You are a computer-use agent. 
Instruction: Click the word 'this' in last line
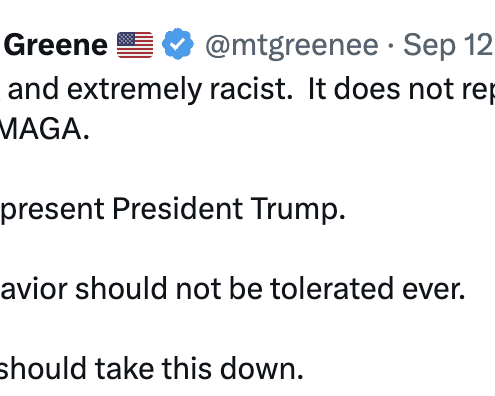point(187,369)
